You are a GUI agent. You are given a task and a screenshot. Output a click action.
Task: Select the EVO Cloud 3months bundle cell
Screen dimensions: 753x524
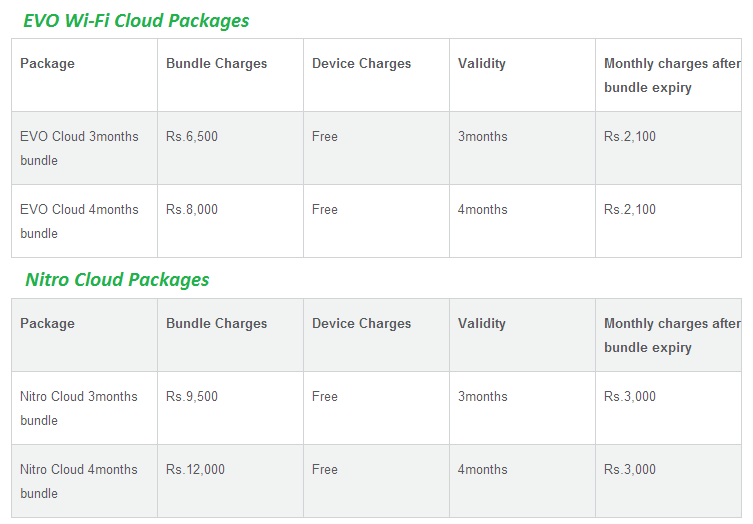click(85, 148)
